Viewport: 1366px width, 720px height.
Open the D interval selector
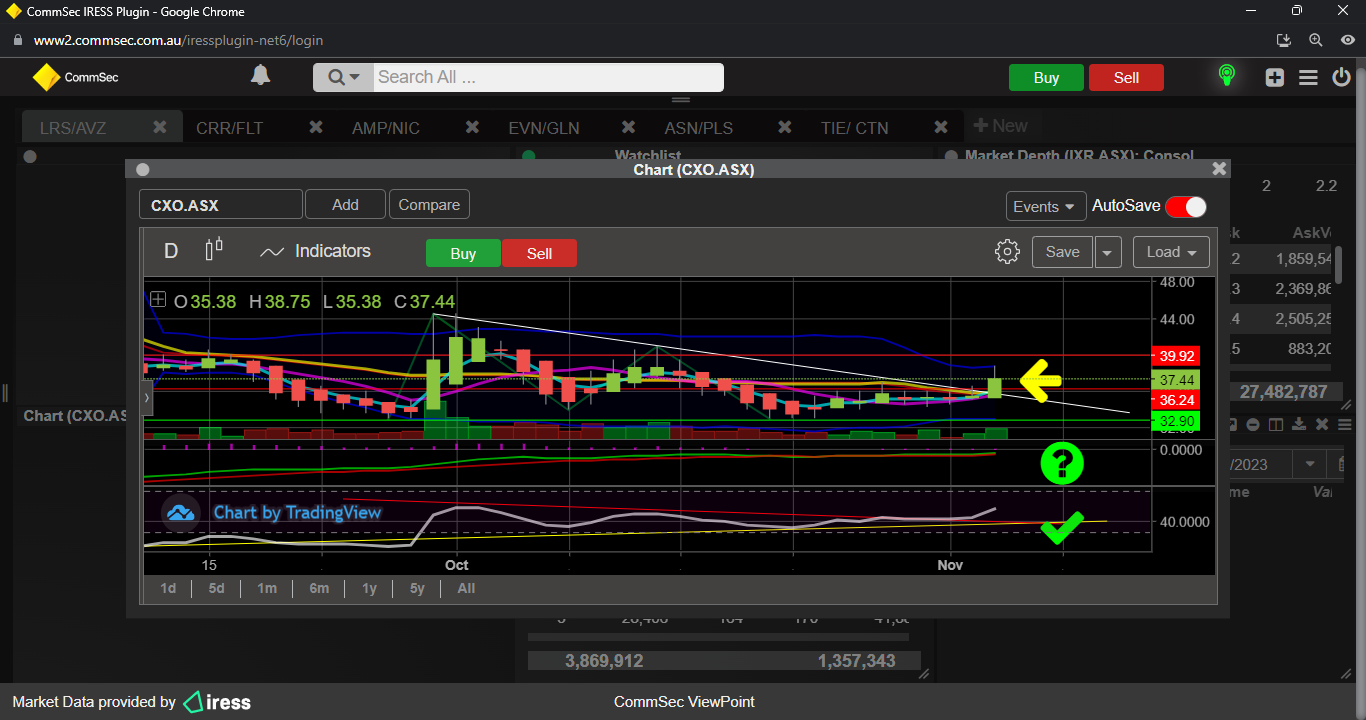click(171, 251)
